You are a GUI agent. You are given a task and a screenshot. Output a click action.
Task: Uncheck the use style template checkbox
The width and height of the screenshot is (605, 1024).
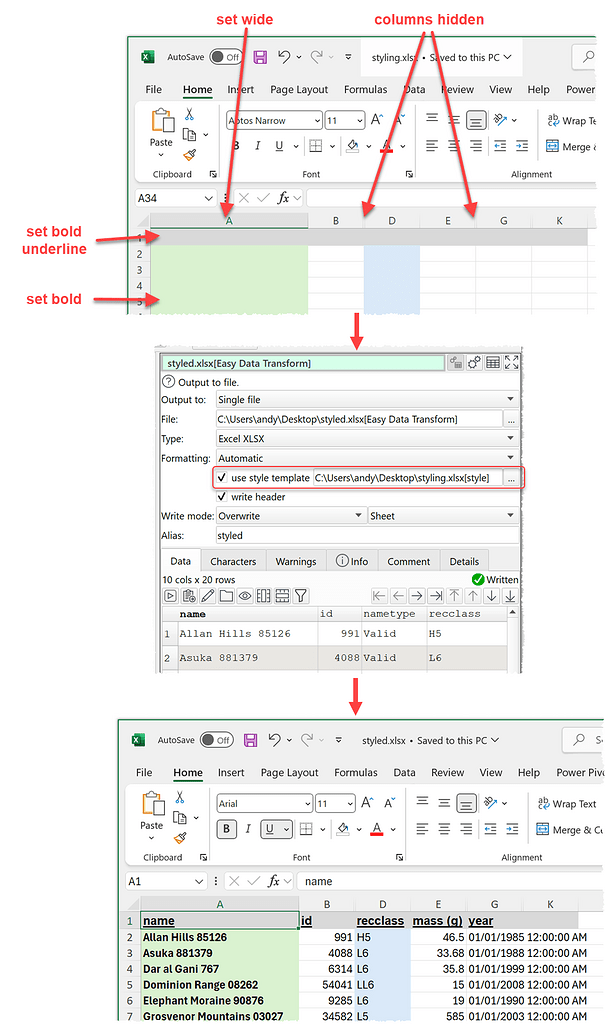pyautogui.click(x=222, y=477)
